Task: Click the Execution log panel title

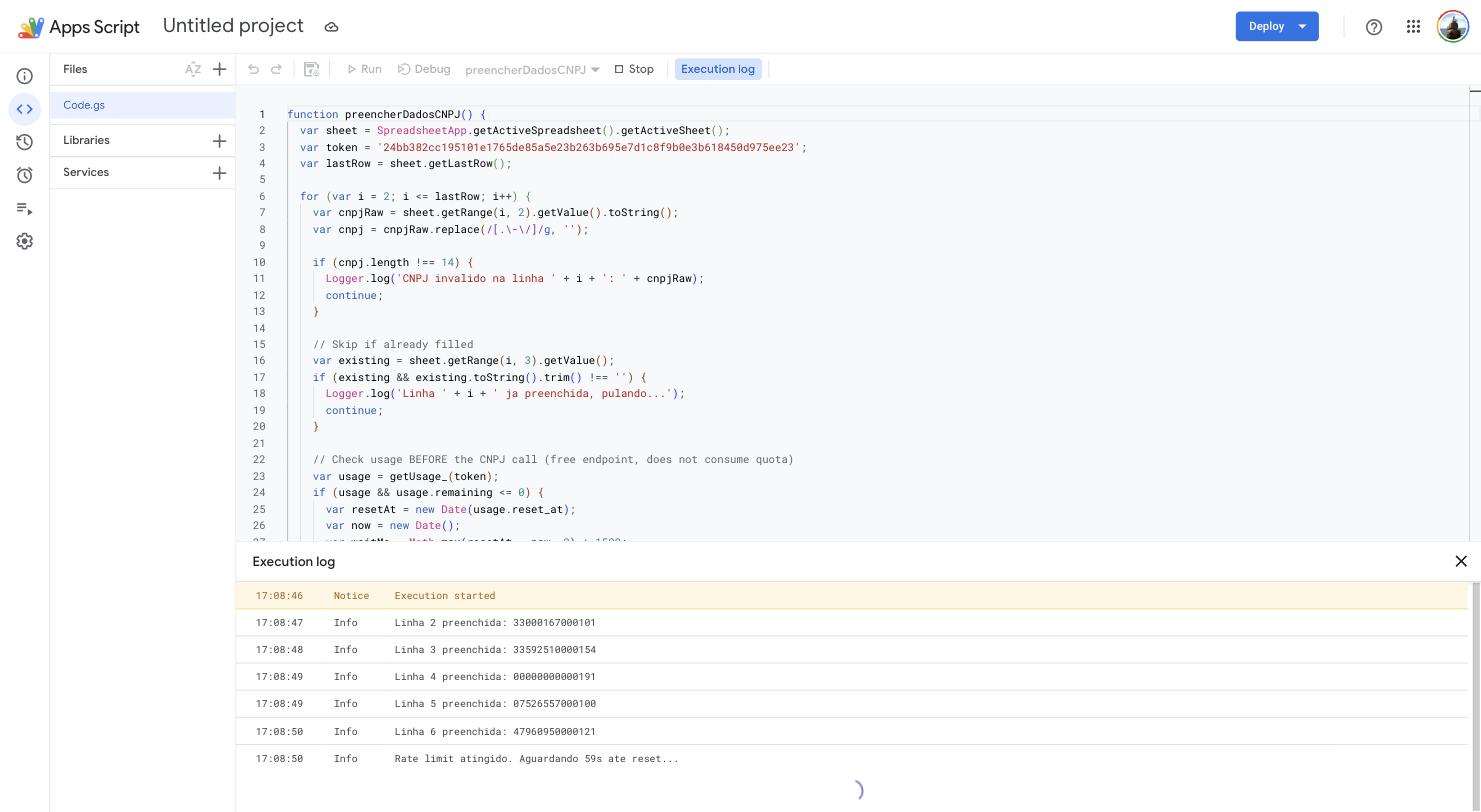Action: [x=294, y=562]
